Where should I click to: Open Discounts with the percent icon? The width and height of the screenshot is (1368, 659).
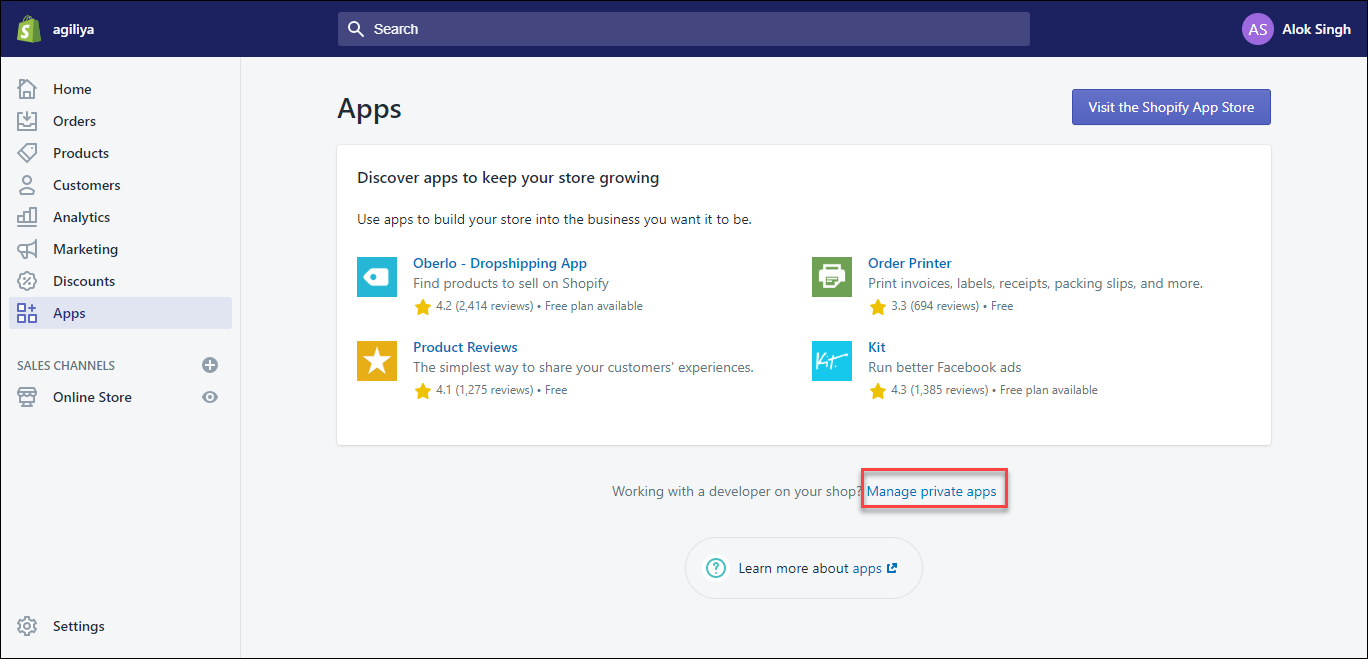tap(28, 280)
